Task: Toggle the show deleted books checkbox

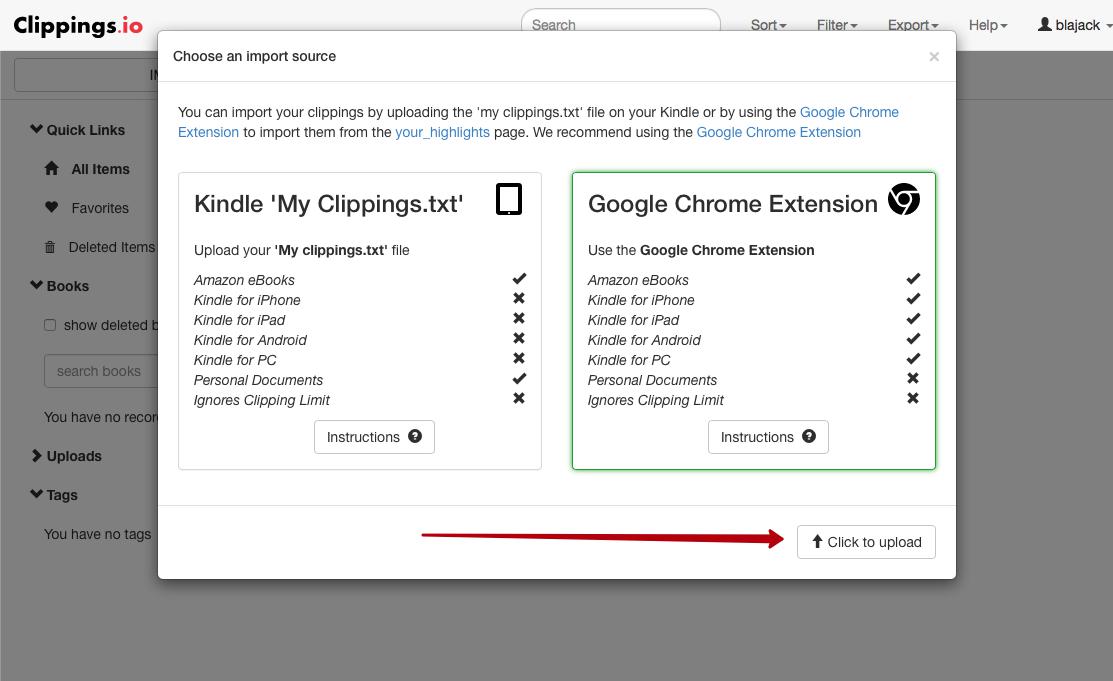Action: (50, 325)
